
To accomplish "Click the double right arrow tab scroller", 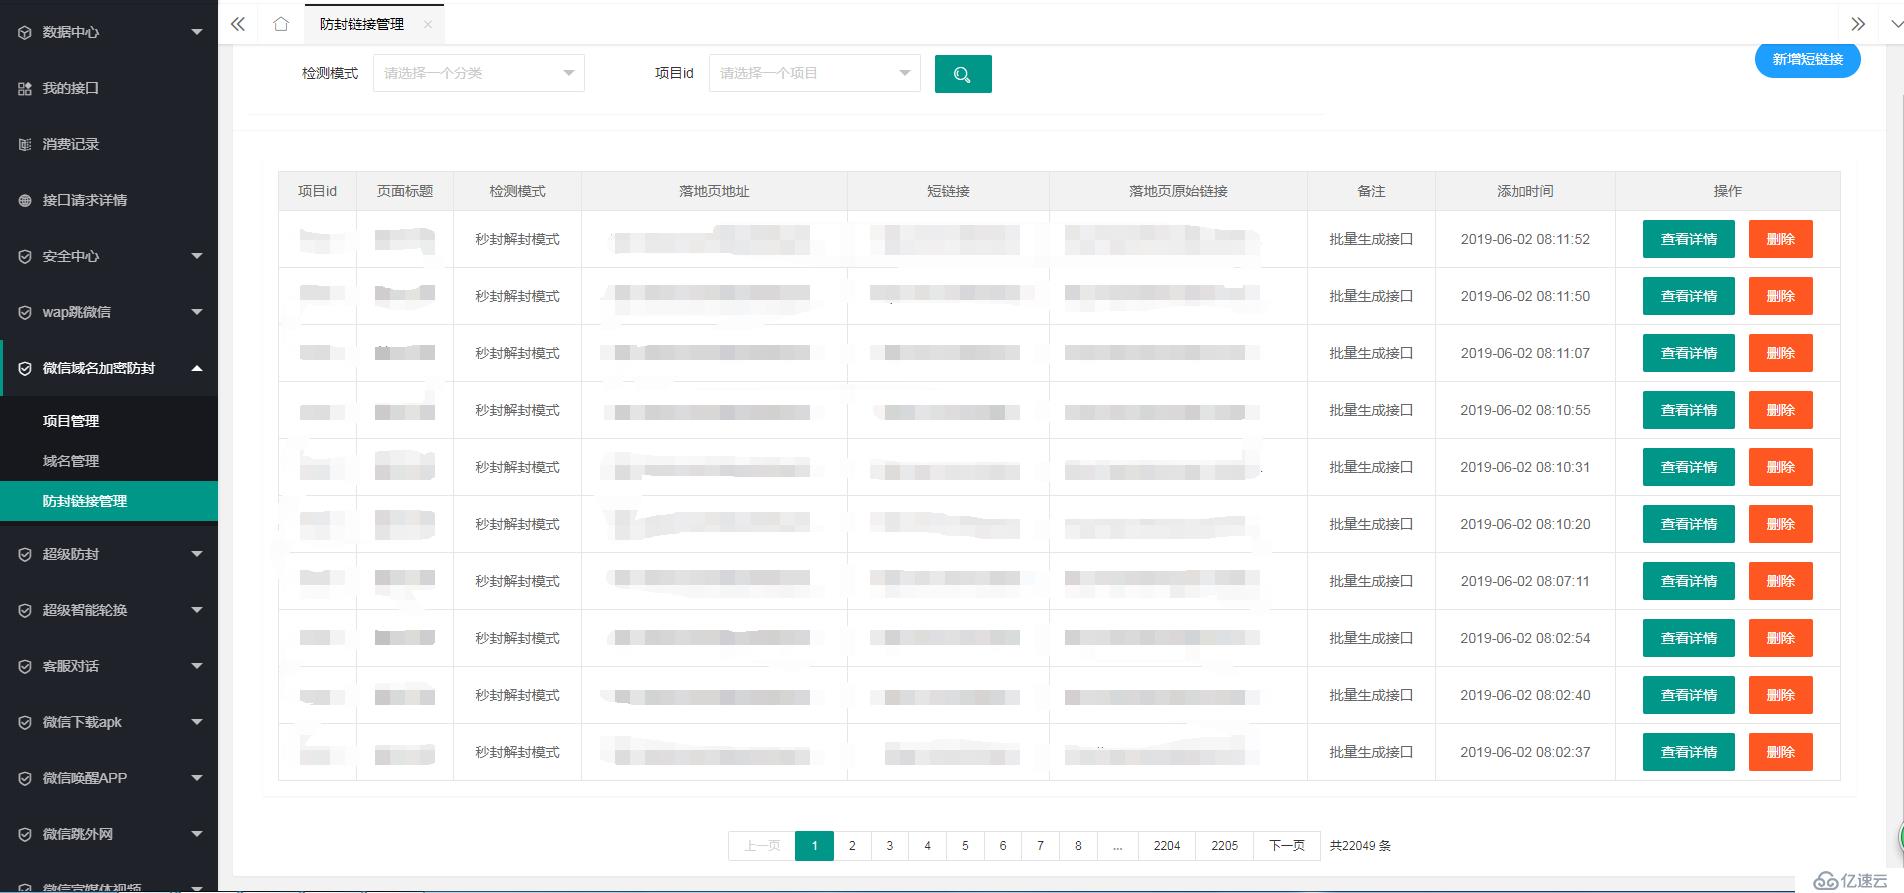I will [x=1858, y=24].
